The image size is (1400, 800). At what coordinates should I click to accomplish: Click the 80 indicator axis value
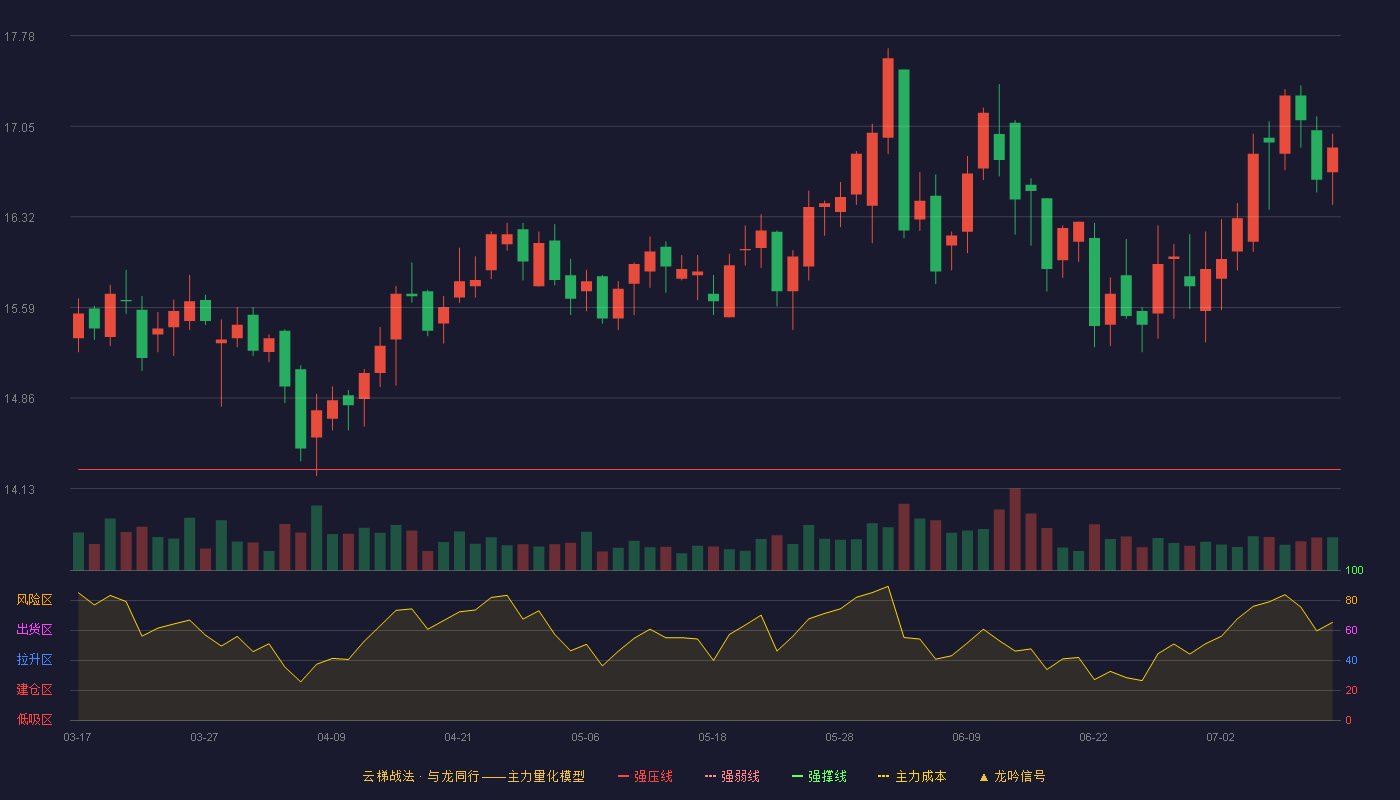[1351, 600]
